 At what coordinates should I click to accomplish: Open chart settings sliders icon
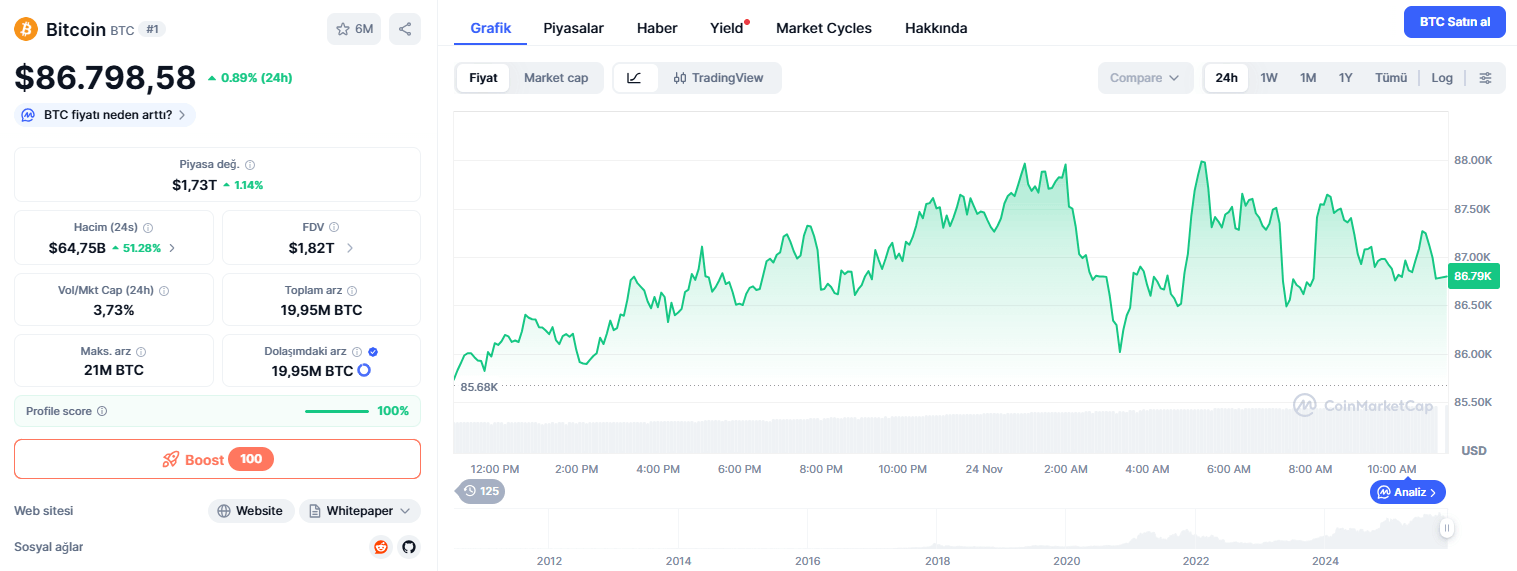[x=1486, y=78]
